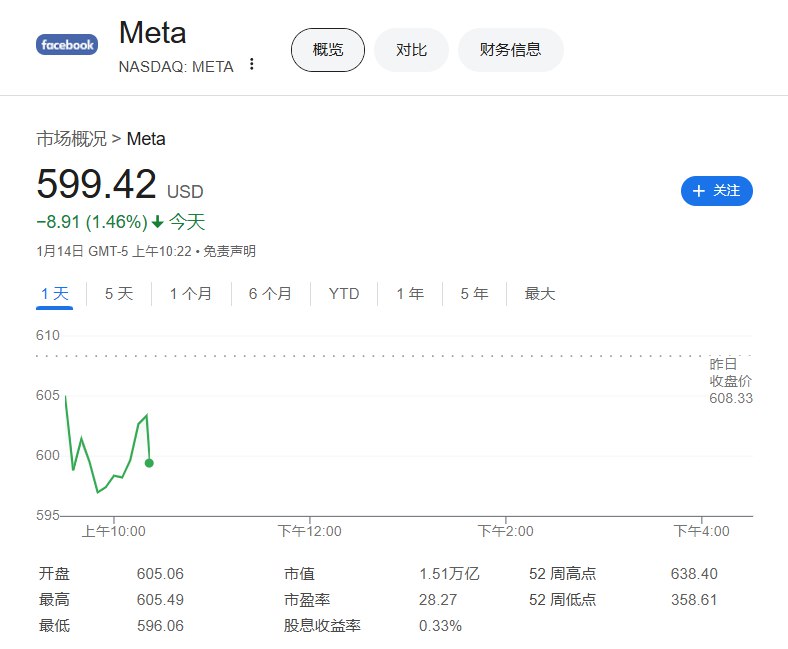Image resolution: width=788 pixels, height=649 pixels.
Task: Click the 599.42 price value
Action: point(96,184)
